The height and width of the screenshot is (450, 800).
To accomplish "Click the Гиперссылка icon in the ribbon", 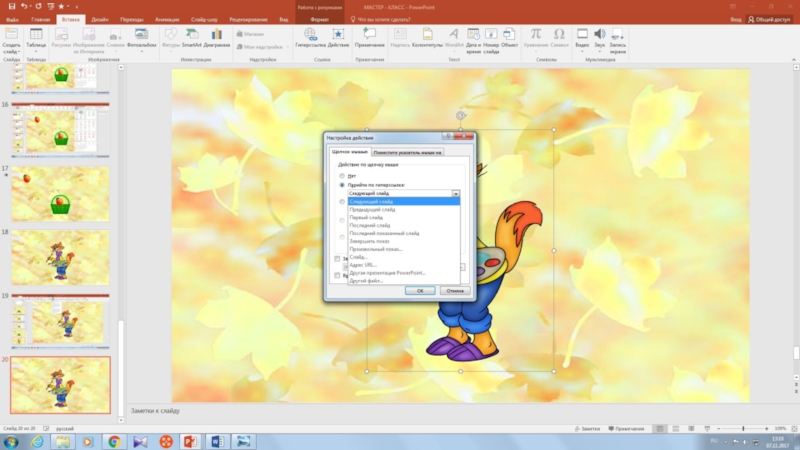I will coord(308,36).
